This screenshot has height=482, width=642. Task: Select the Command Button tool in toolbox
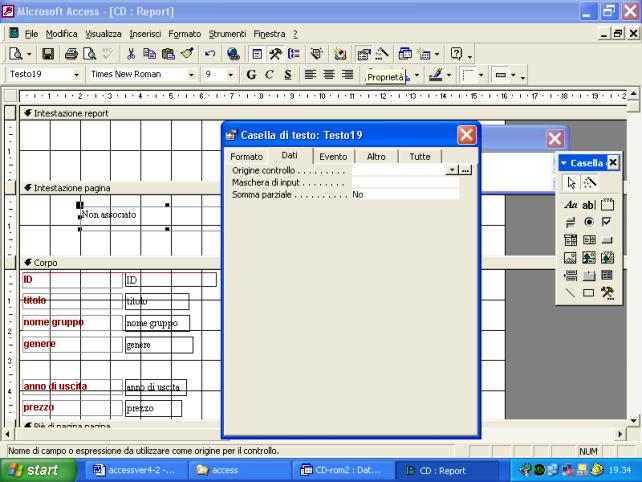(607, 240)
